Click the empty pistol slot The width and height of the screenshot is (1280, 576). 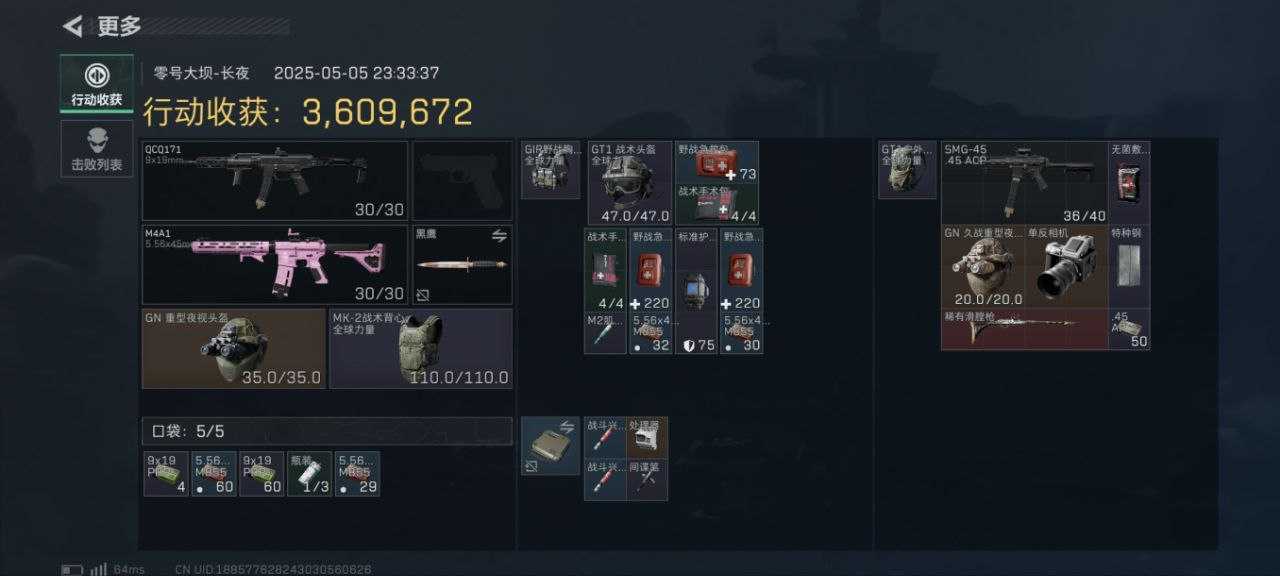click(462, 181)
